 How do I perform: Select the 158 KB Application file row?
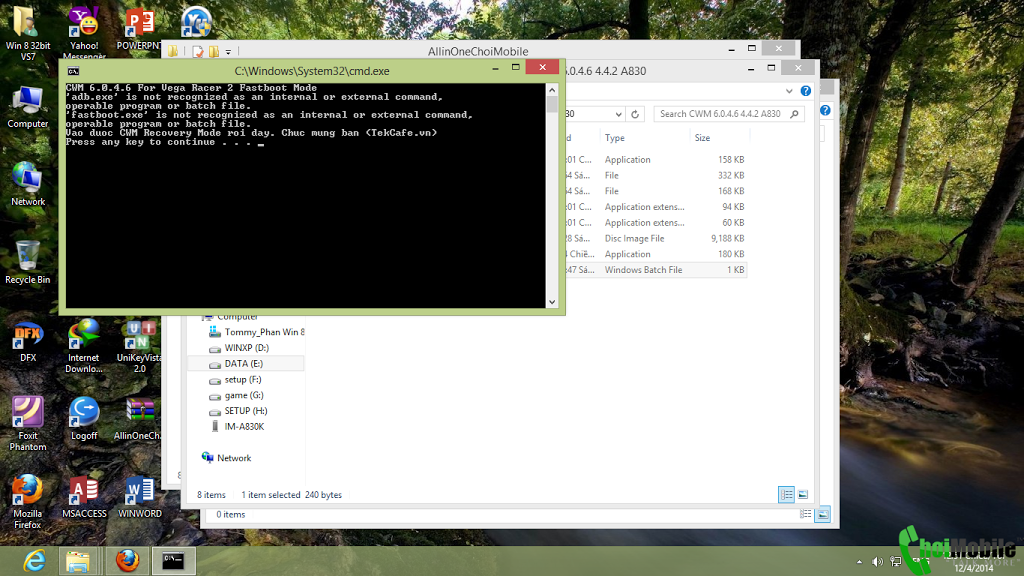point(656,159)
